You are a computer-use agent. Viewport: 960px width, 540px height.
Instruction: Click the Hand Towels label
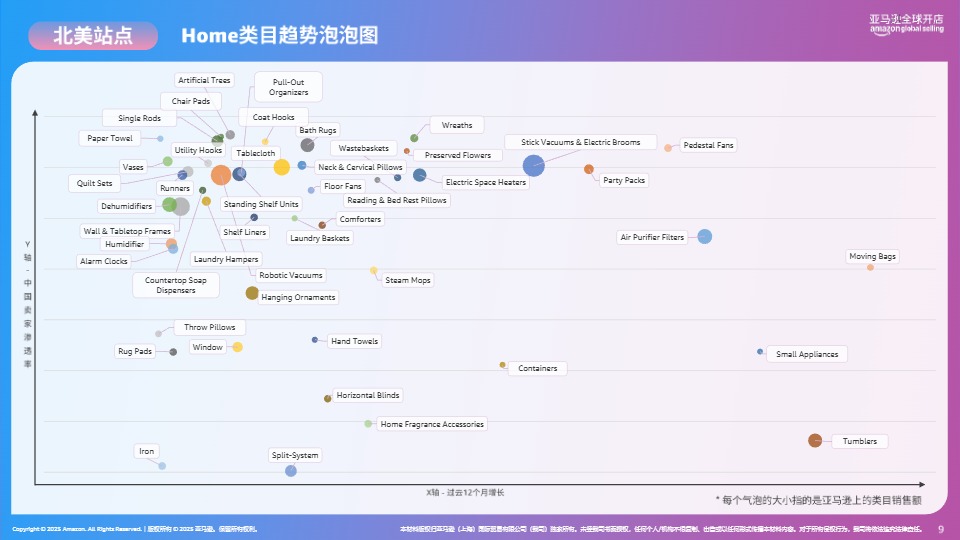click(x=354, y=341)
